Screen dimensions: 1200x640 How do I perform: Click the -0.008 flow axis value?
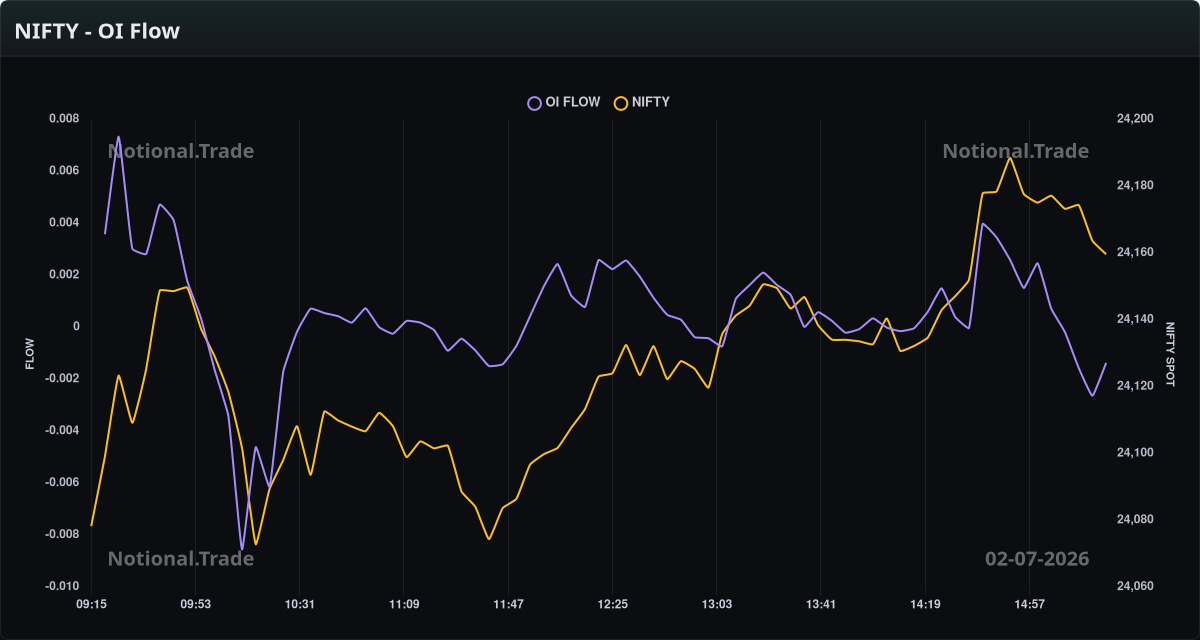(62, 535)
